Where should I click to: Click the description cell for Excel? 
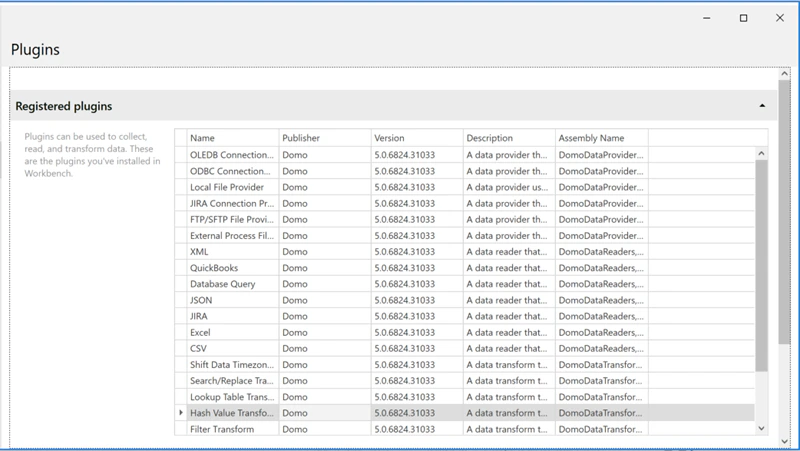509,332
